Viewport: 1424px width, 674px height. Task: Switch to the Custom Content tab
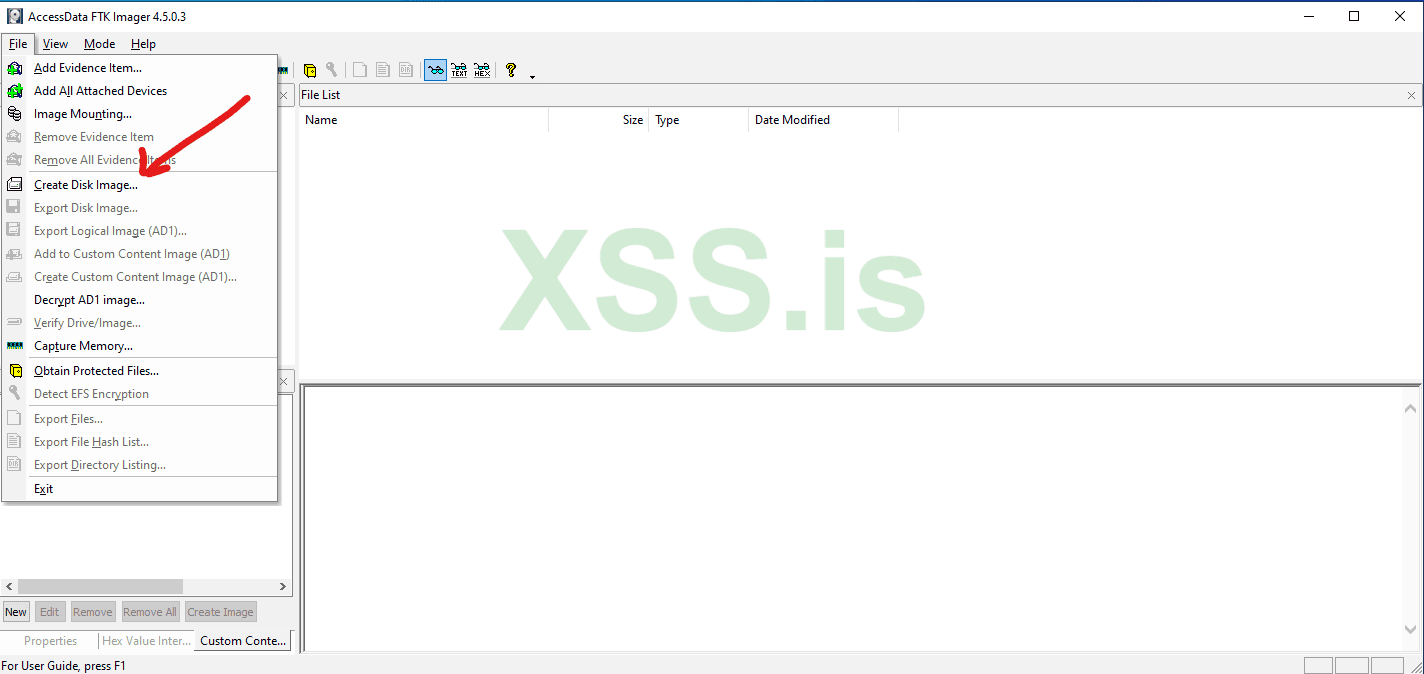point(241,640)
